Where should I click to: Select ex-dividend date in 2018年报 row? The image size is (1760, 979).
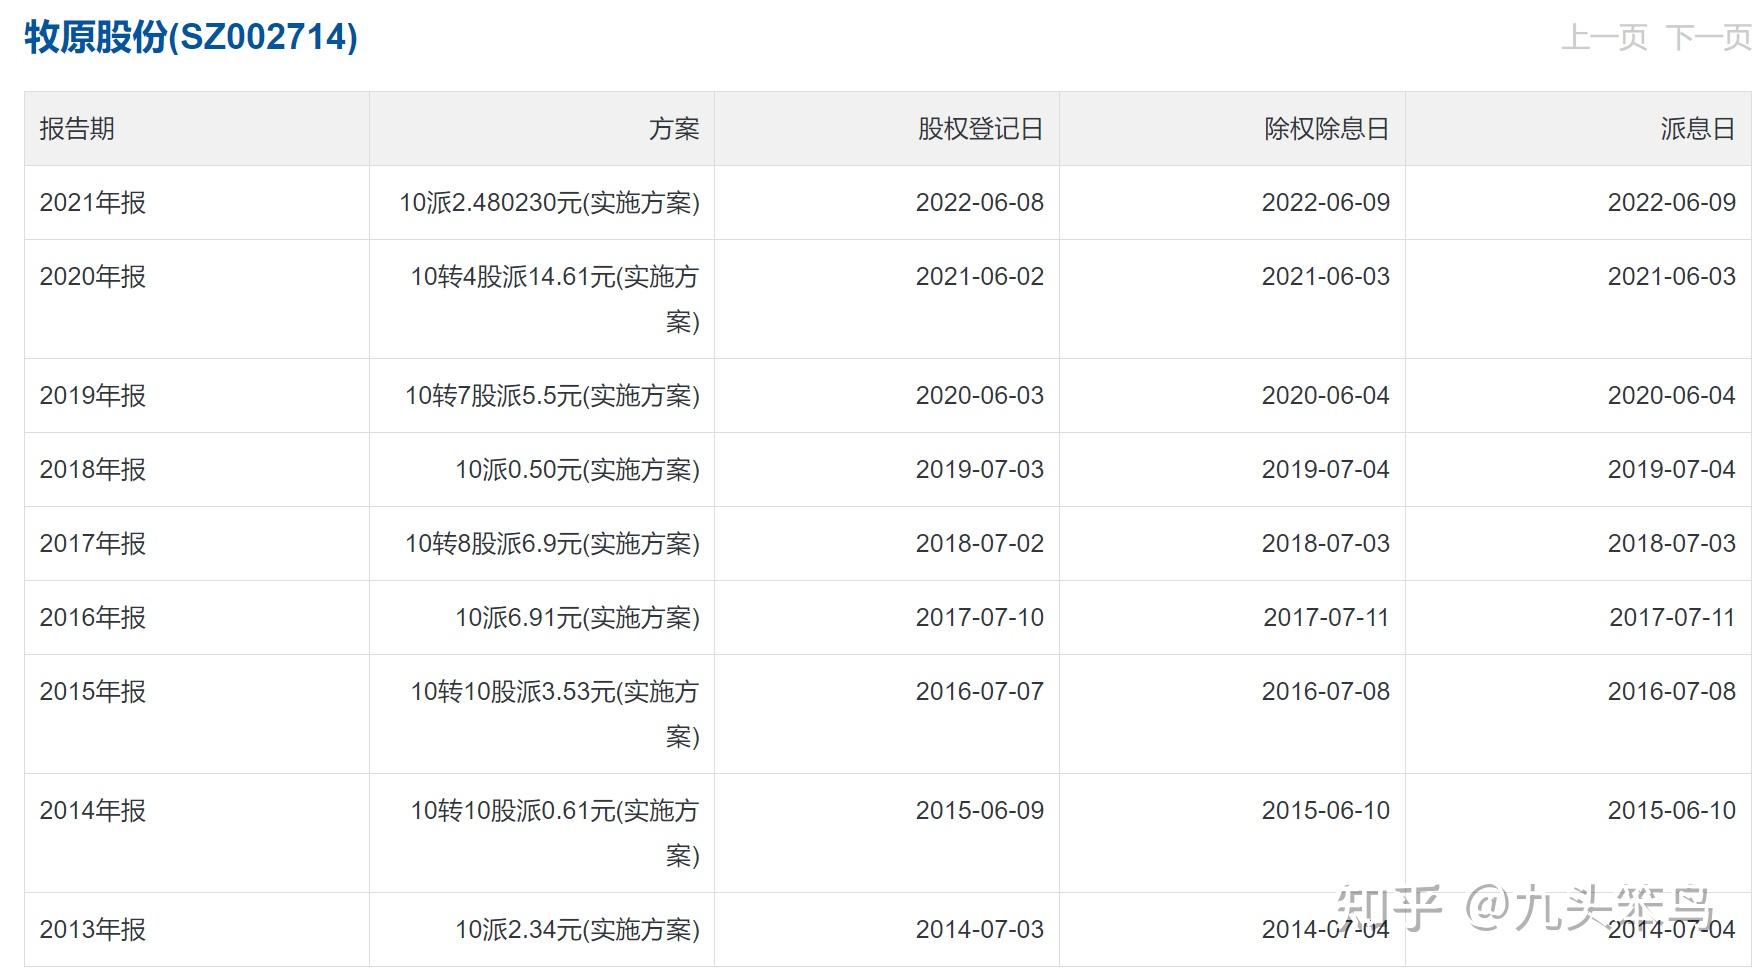[x=1326, y=470]
